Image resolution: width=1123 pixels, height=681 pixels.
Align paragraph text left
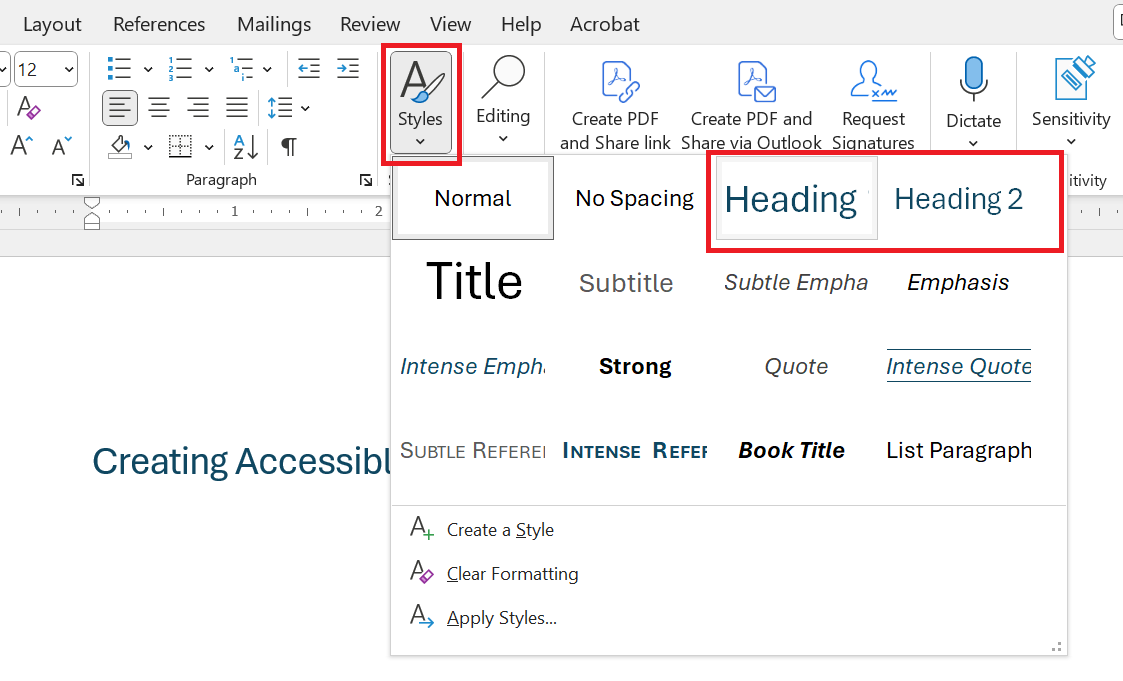120,107
